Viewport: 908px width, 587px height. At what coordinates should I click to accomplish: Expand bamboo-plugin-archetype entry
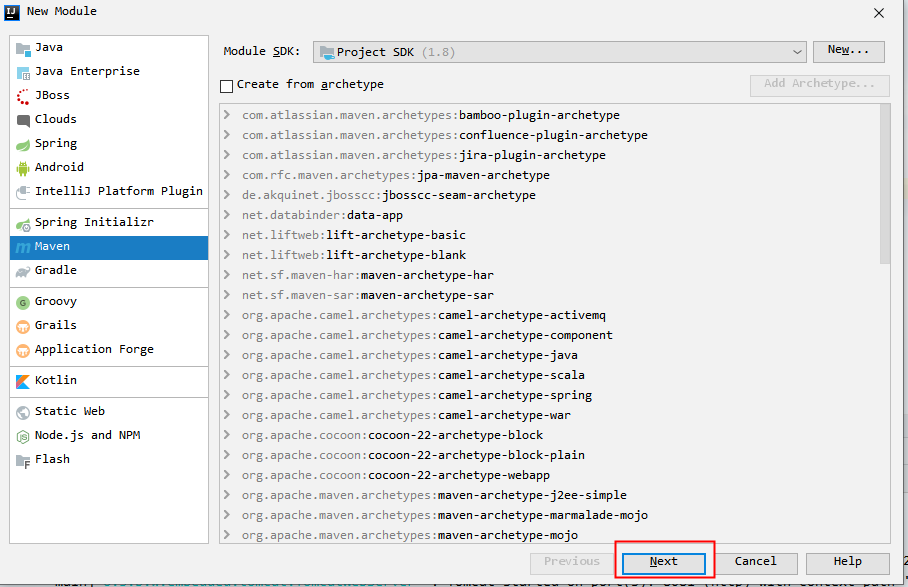coord(228,115)
